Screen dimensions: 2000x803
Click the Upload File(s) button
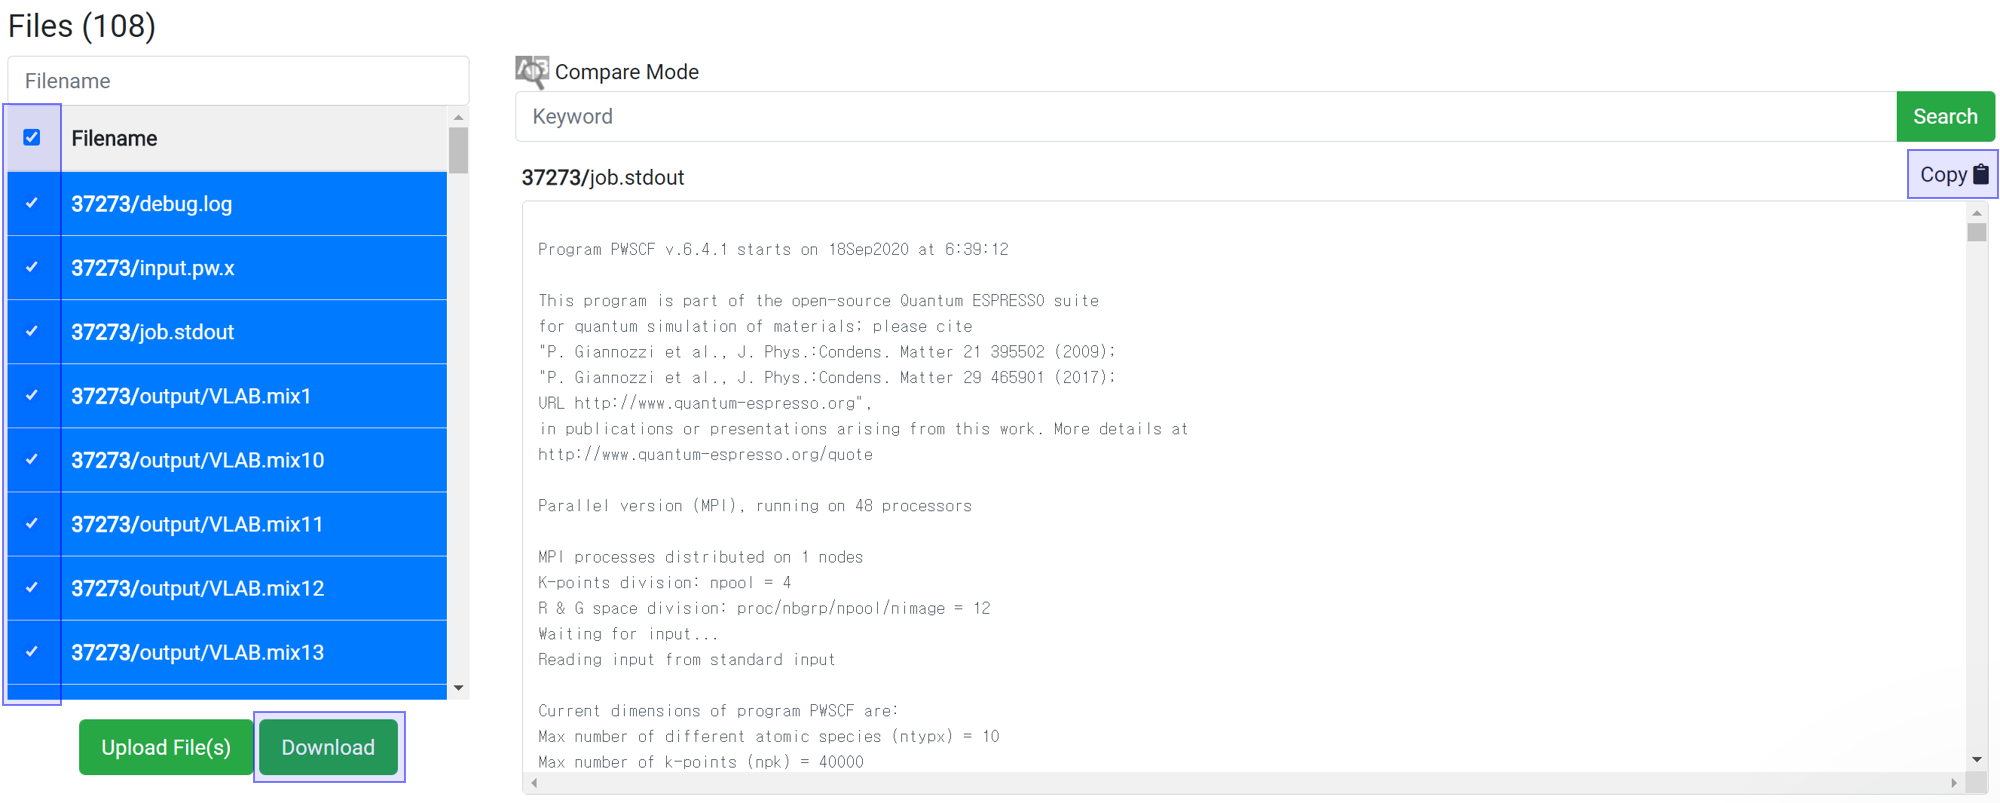pos(166,747)
